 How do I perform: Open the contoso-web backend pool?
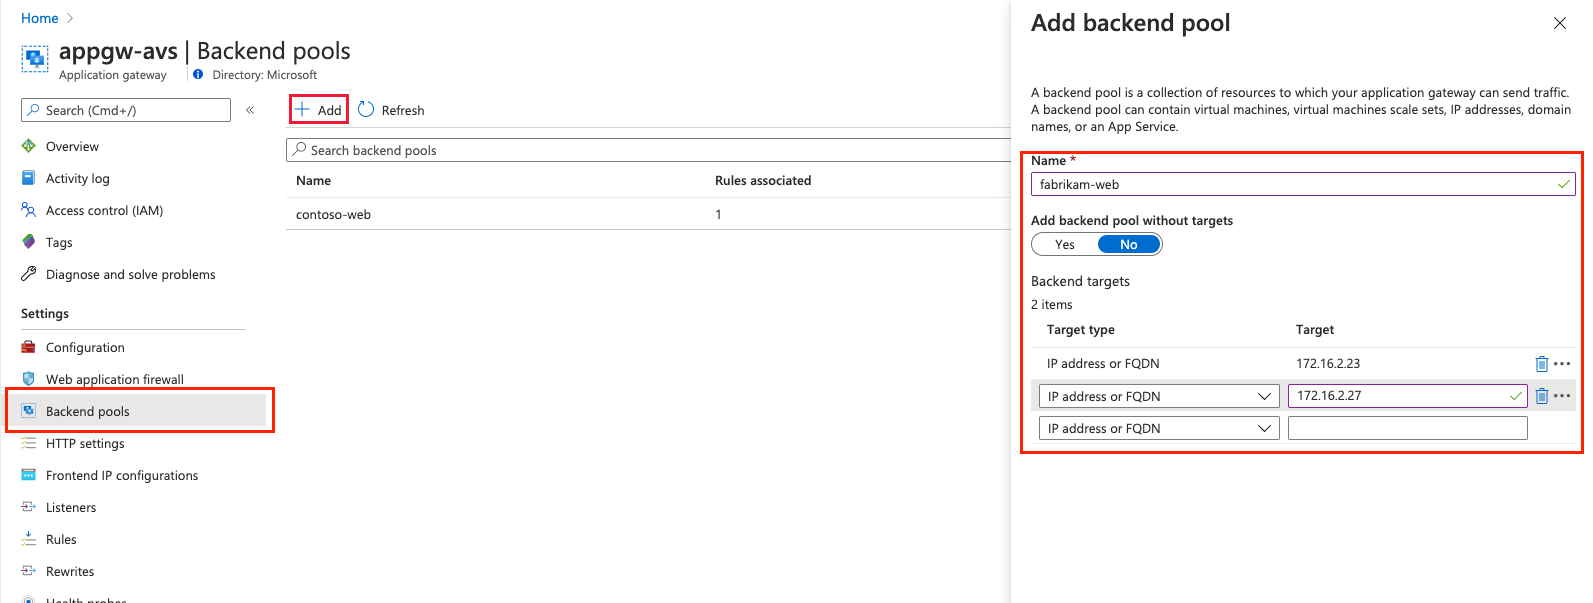coord(333,214)
